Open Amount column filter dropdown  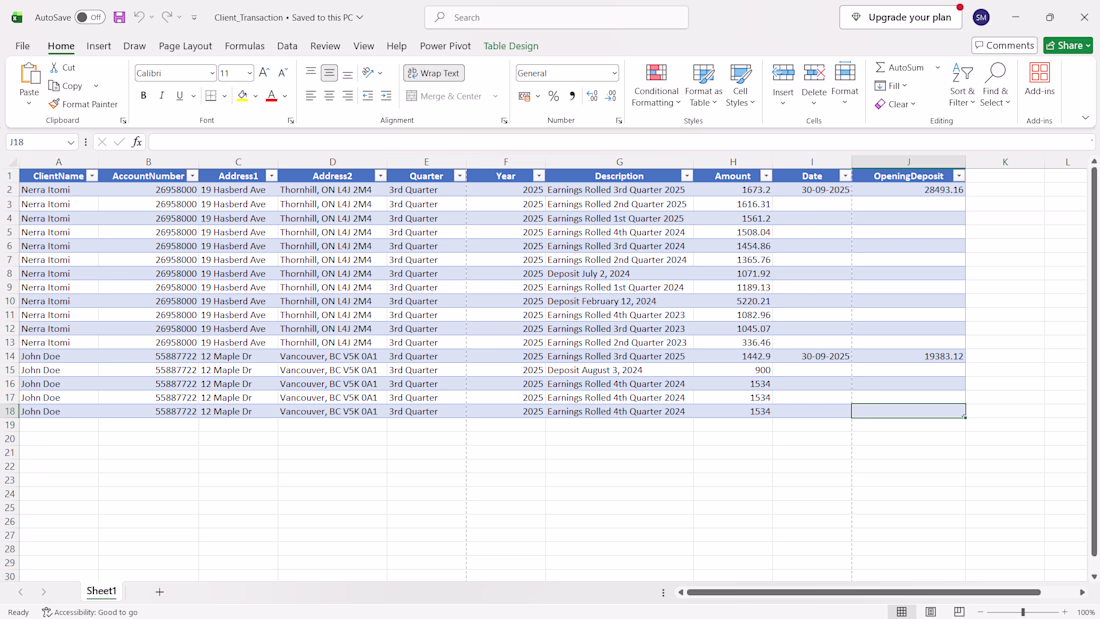click(x=766, y=176)
